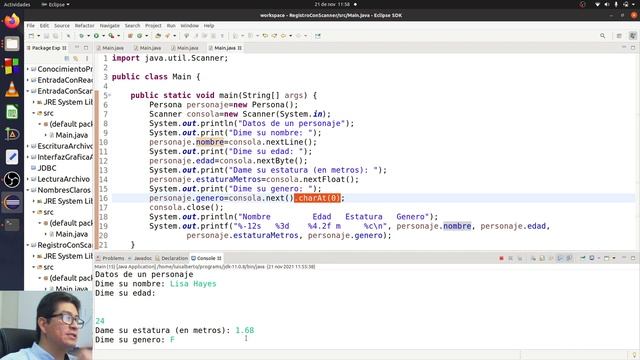Viewport: 640px width, 360px height.
Task: Open the Project menu
Action: point(153,26)
